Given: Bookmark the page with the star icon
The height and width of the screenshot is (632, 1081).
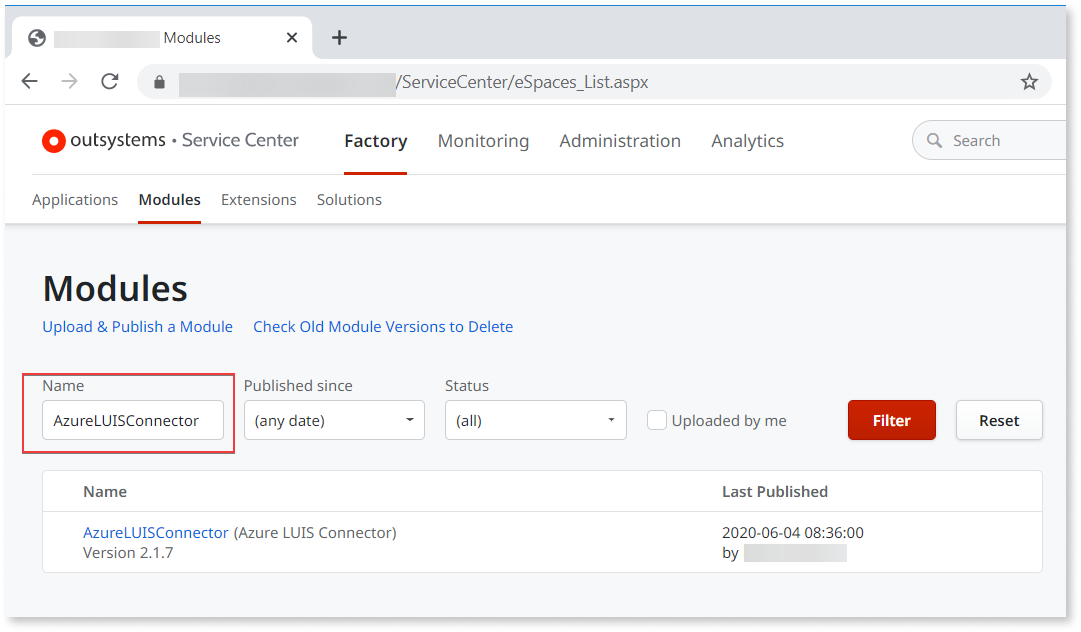Looking at the screenshot, I should pyautogui.click(x=1029, y=82).
